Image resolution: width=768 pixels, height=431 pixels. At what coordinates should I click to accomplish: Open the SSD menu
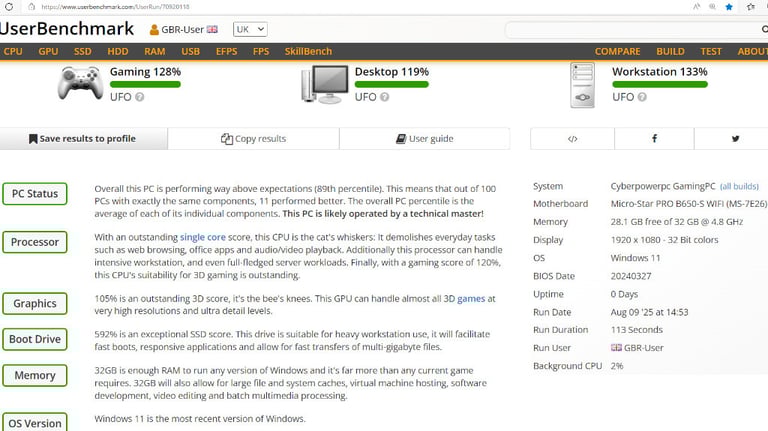click(x=82, y=51)
